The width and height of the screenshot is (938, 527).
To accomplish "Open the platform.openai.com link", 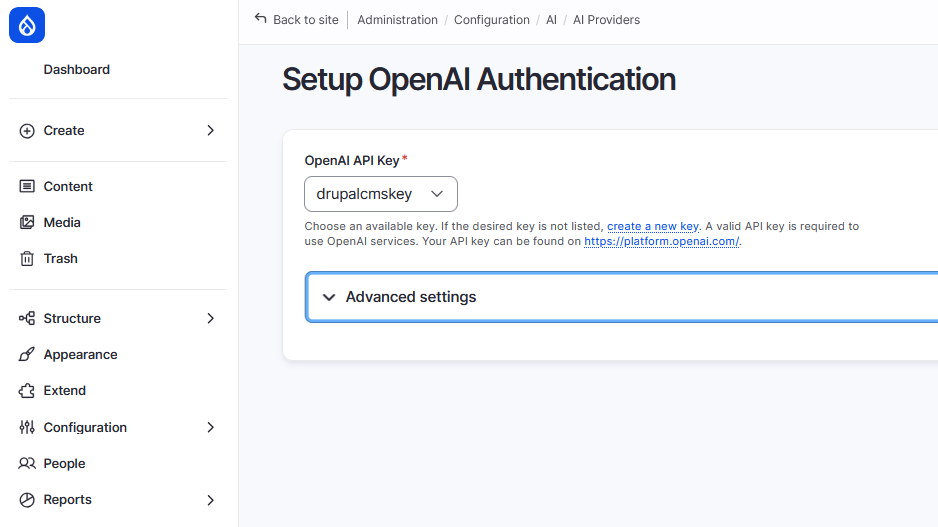I will click(x=662, y=241).
